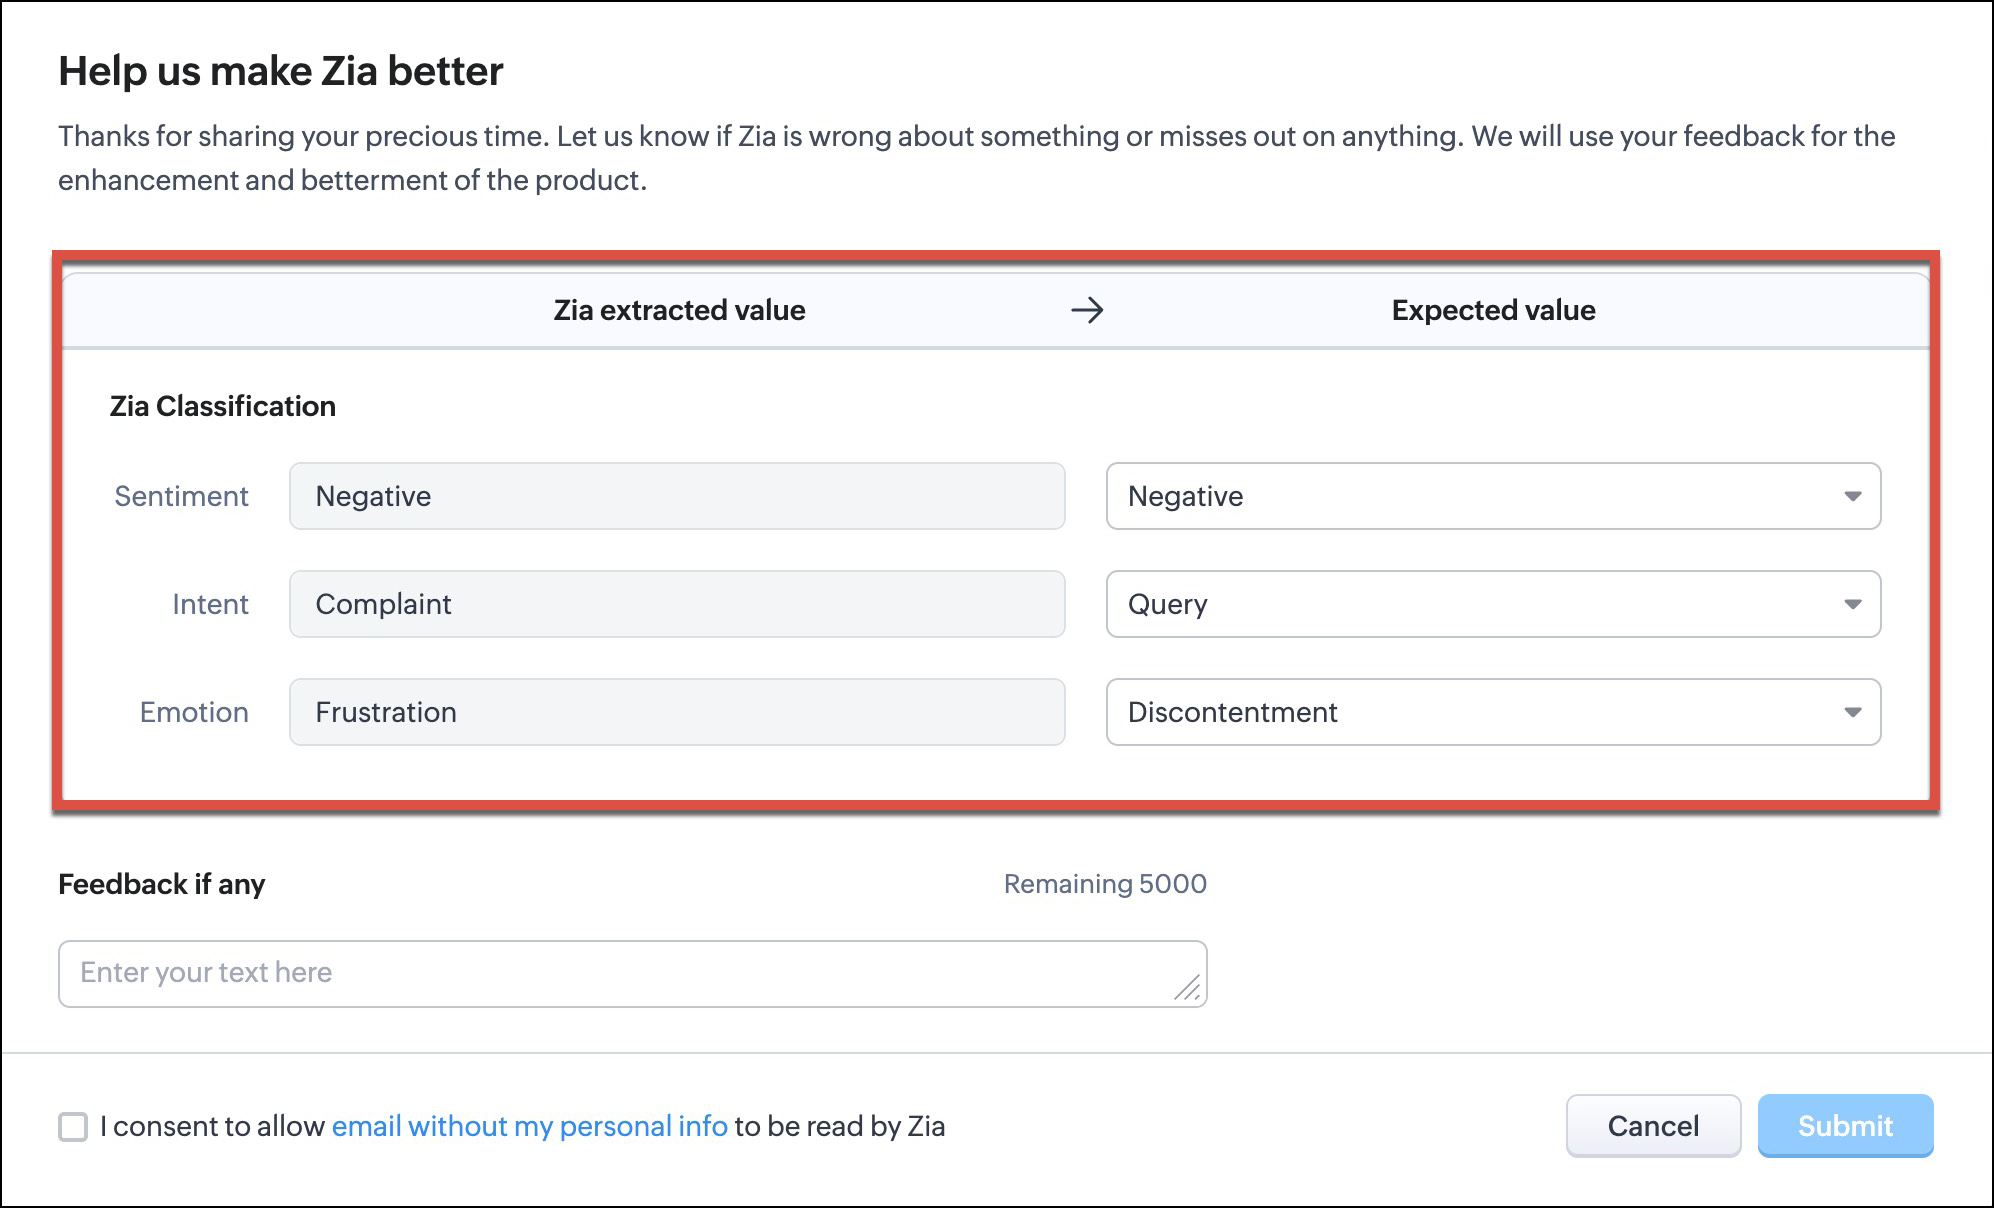Click the Intent dropdown caret arrow
Screen dimensions: 1994x1208
coord(1852,604)
